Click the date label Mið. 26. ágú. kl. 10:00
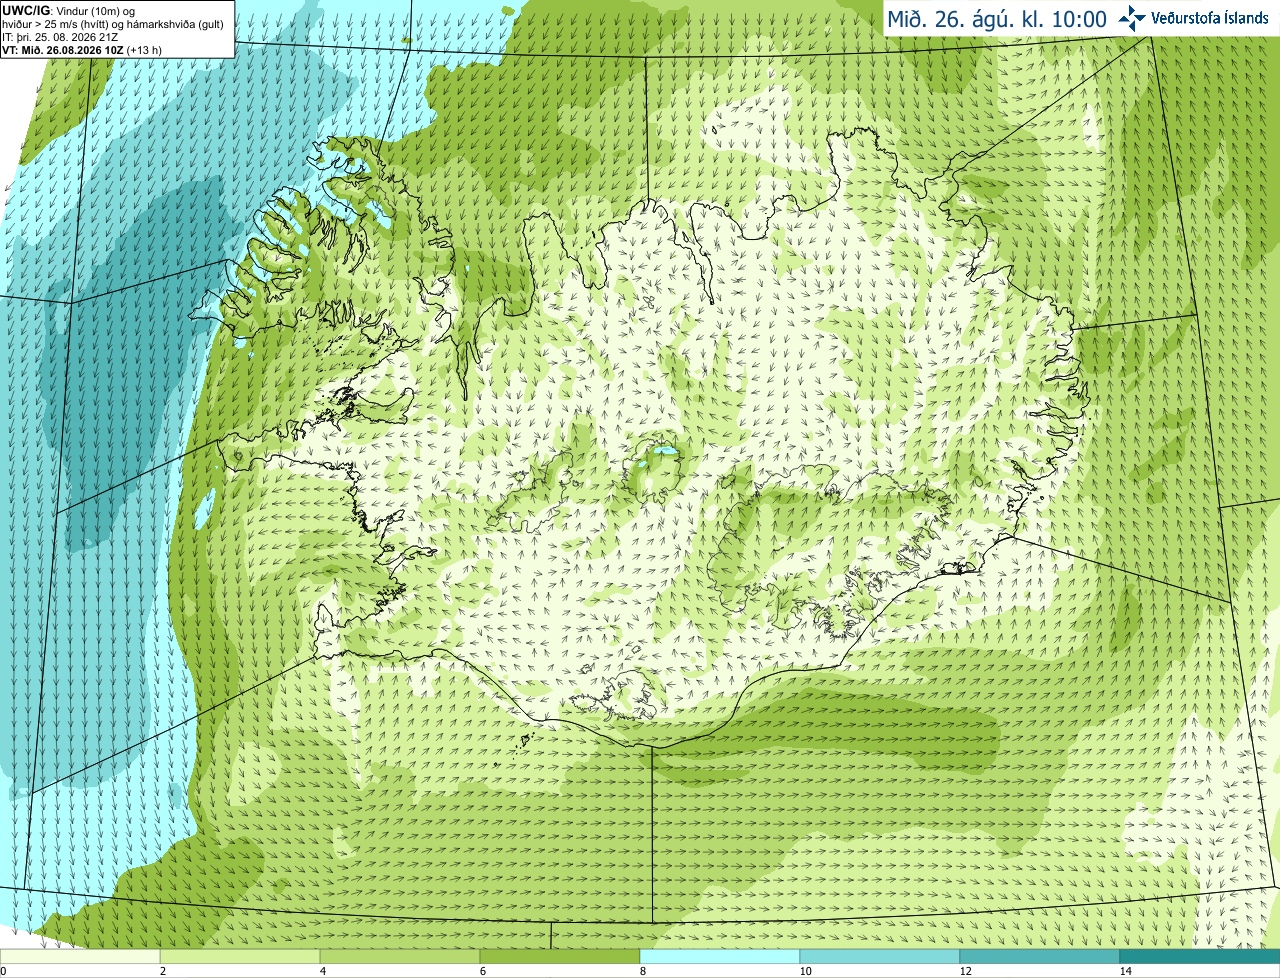1280x978 pixels. click(997, 19)
